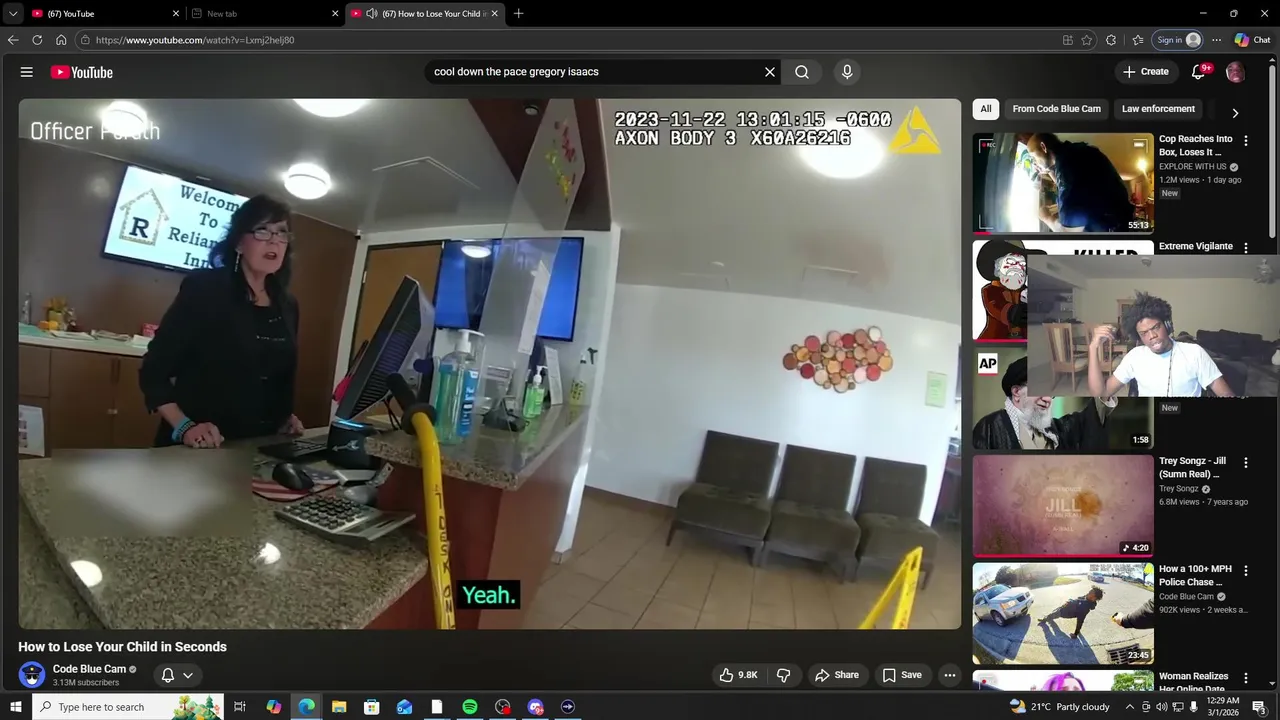Open File Explorer from taskbar

(x=339, y=707)
